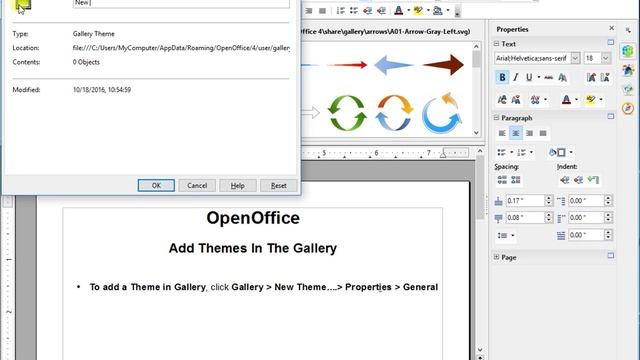The height and width of the screenshot is (360, 640).
Task: Click Superscript icon in sidebar Text section
Action: (502, 99)
